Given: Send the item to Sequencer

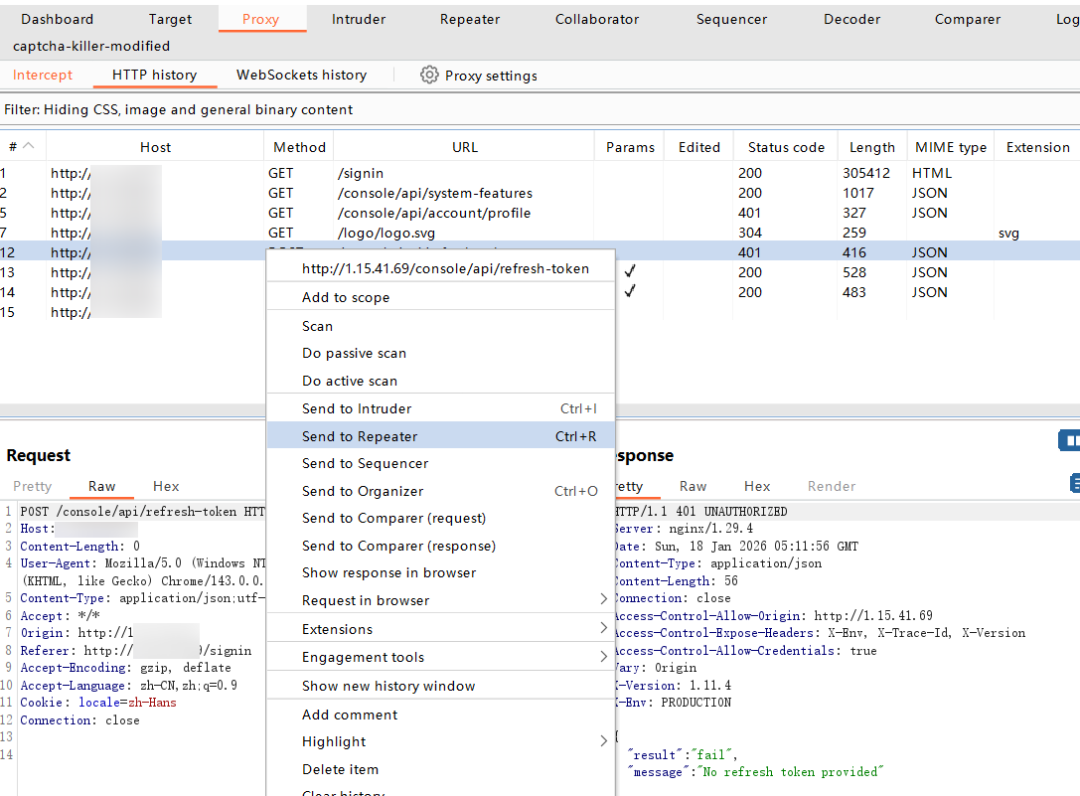Looking at the screenshot, I should (x=441, y=463).
